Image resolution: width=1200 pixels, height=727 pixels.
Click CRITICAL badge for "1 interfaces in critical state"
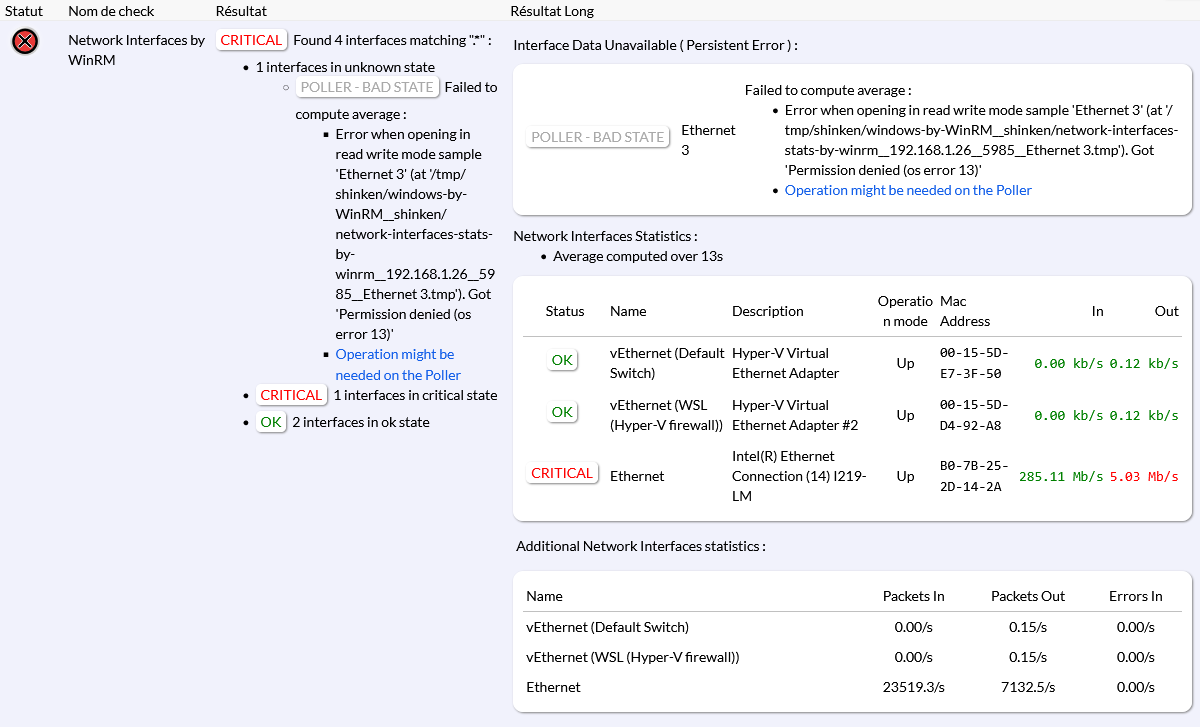click(x=291, y=395)
